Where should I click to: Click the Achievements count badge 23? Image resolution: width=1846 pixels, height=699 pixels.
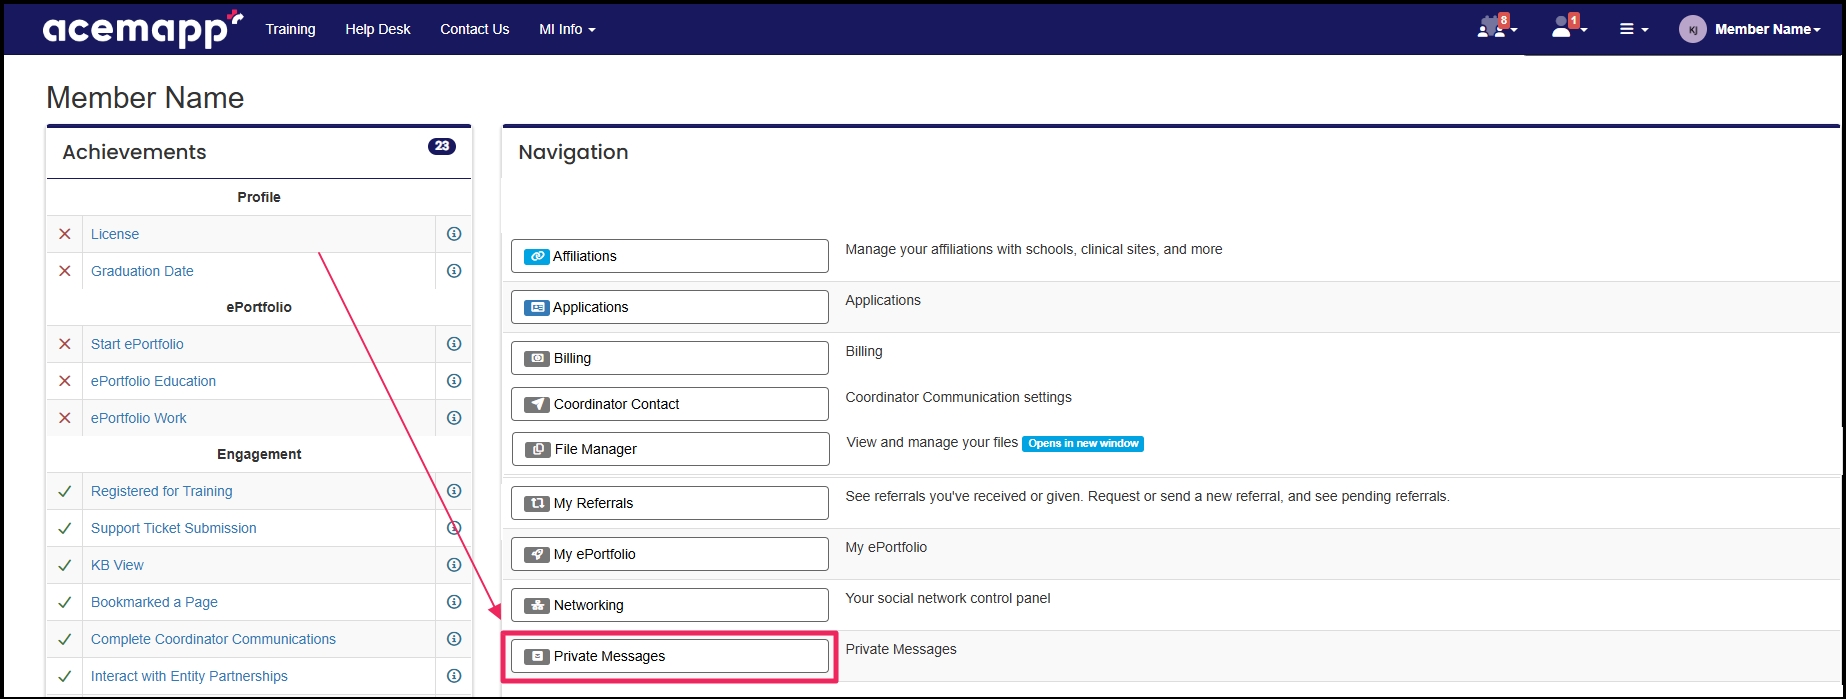[x=442, y=146]
